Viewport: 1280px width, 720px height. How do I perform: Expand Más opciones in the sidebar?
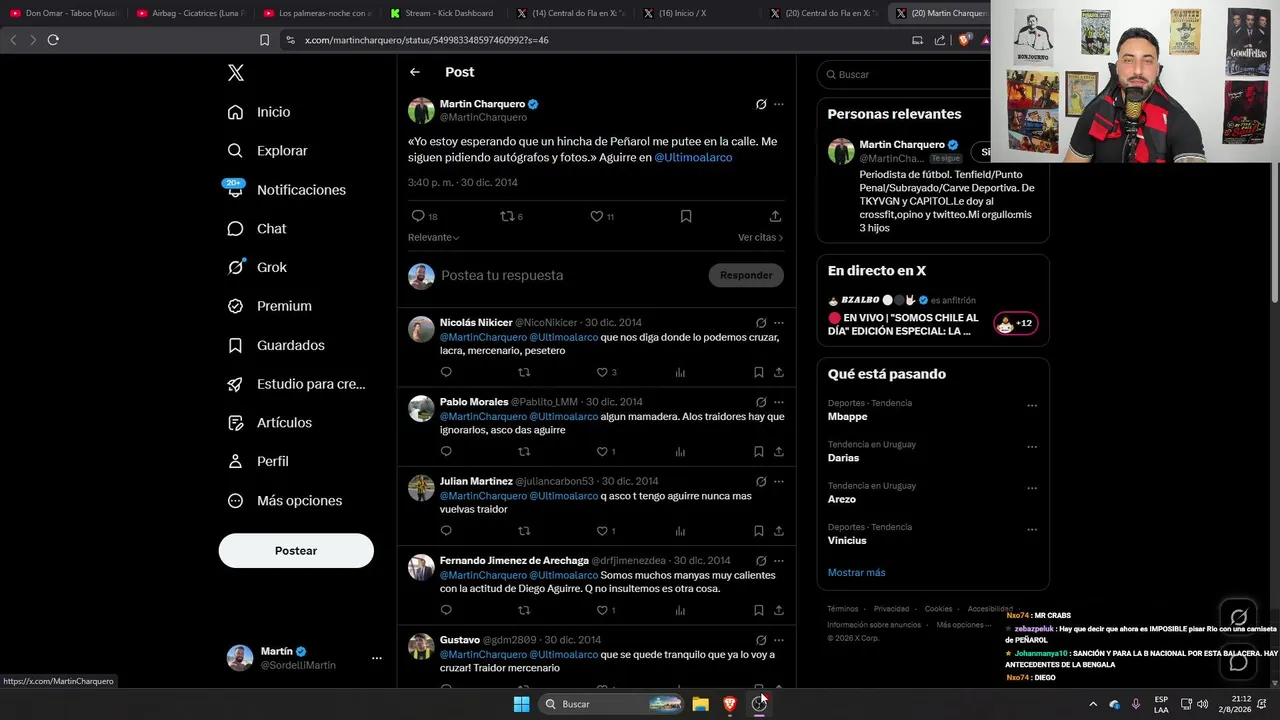pos(284,501)
